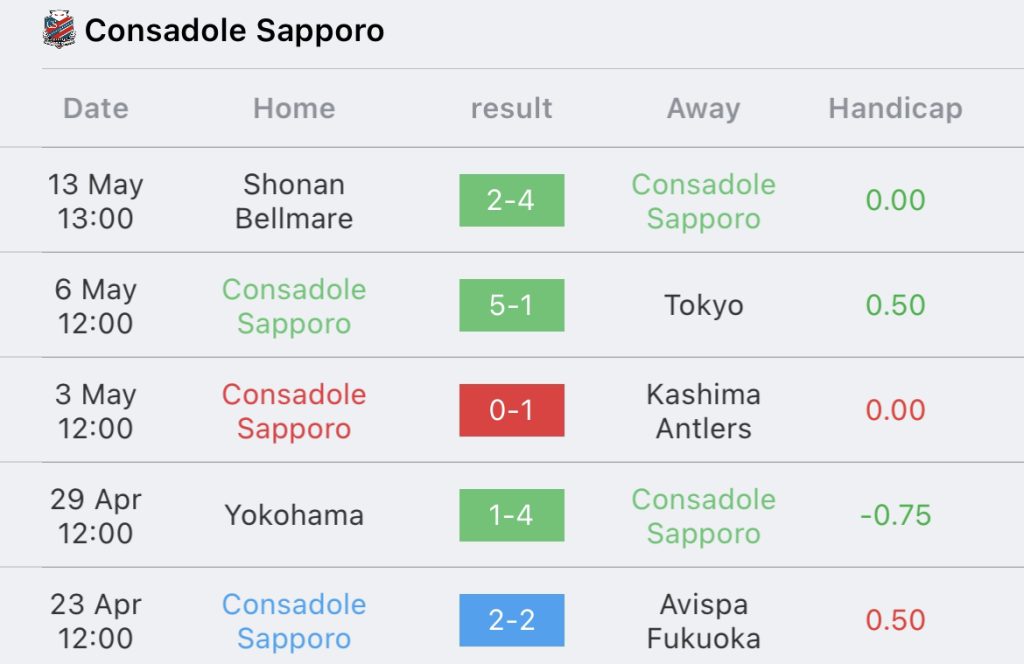This screenshot has width=1024, height=664.
Task: Select the 29 Apr 12:00 match date
Action: [95, 516]
